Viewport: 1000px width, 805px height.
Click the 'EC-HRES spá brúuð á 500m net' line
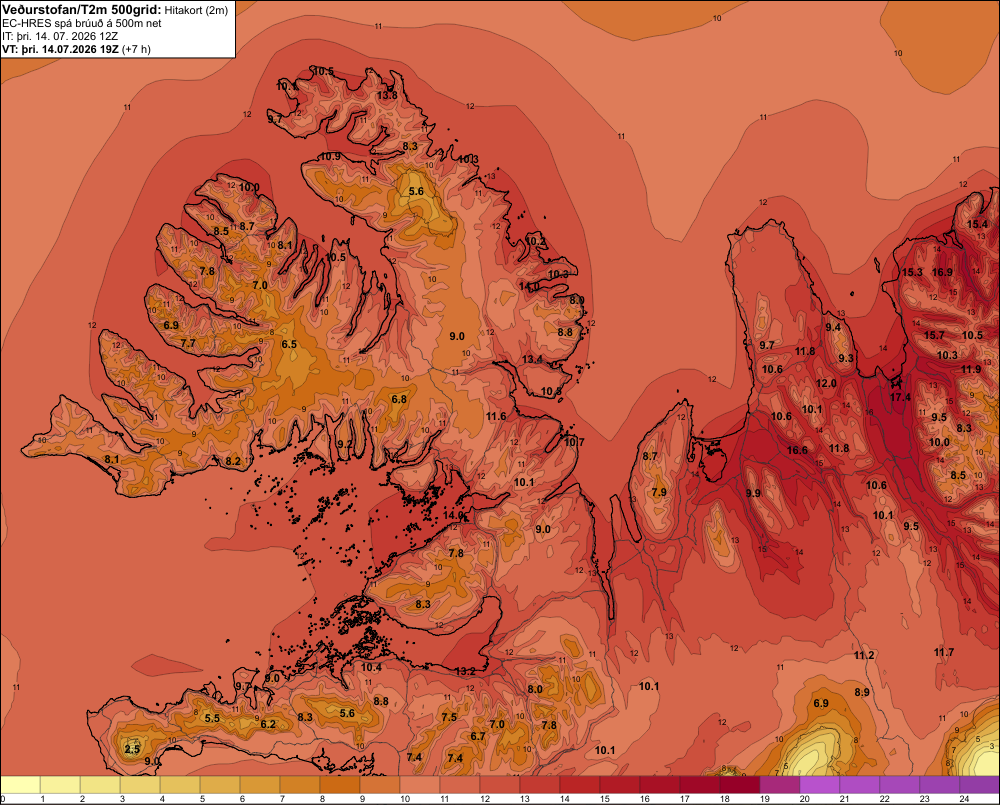[x=82, y=23]
